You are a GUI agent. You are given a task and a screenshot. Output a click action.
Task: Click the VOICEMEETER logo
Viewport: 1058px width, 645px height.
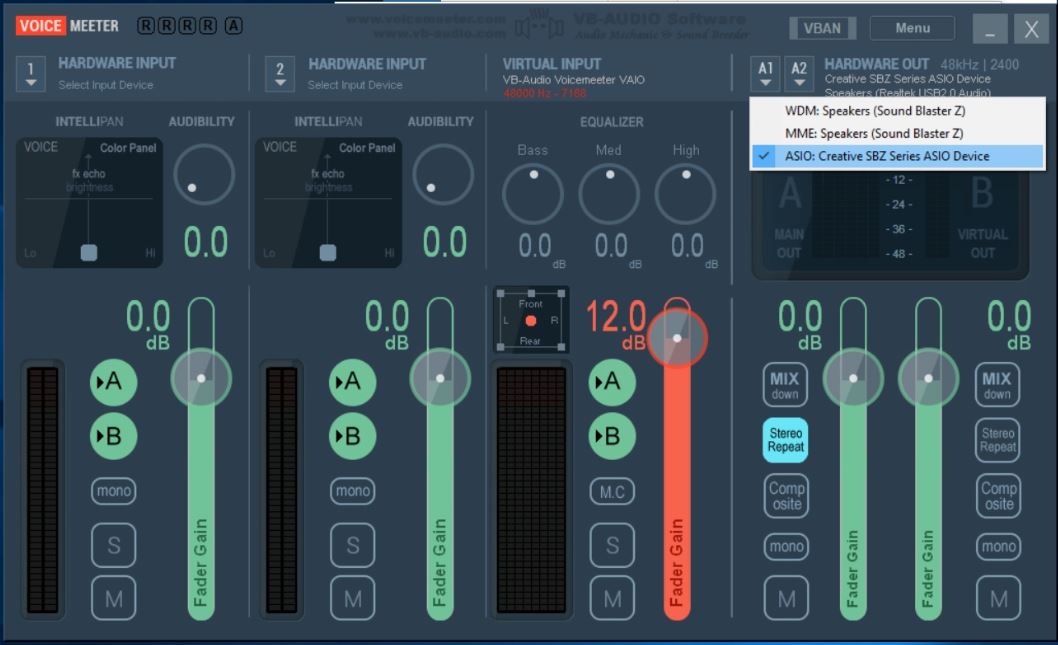(67, 26)
